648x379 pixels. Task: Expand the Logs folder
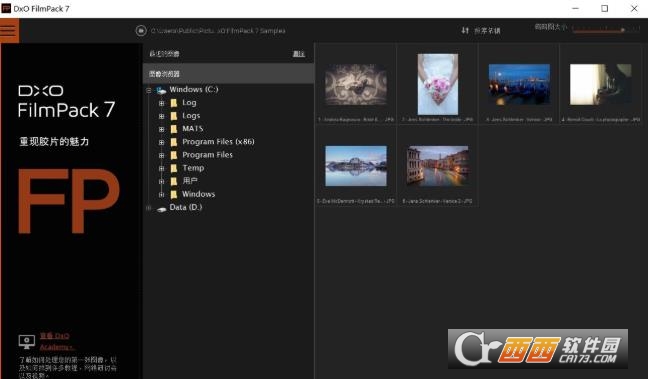(162, 116)
